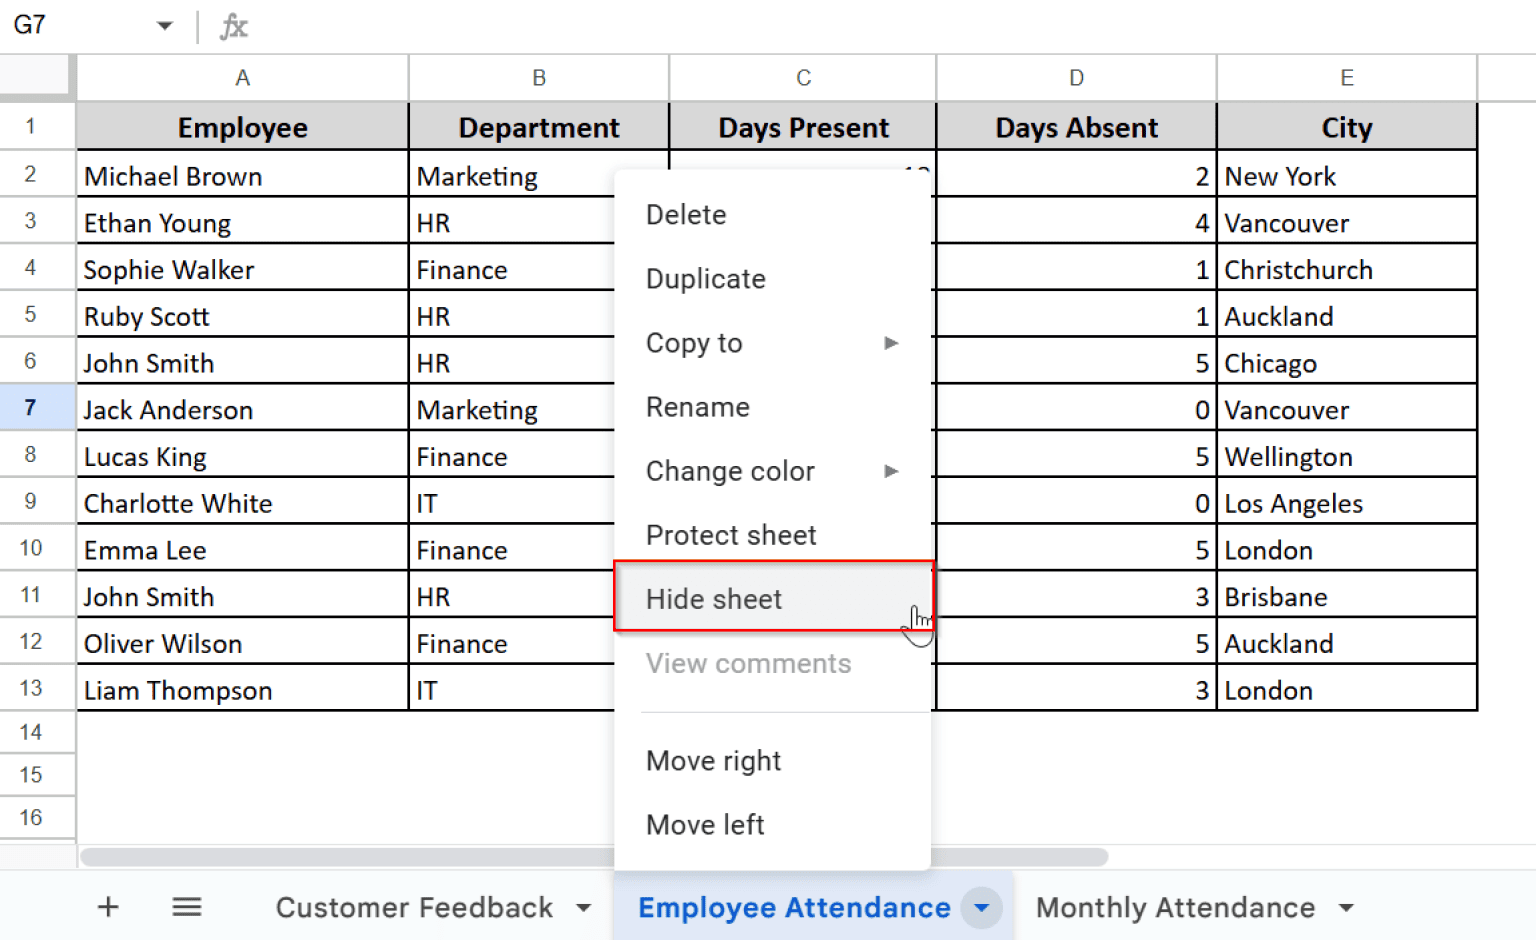Image resolution: width=1536 pixels, height=940 pixels.
Task: Select Hide sheet from the menu
Action: pyautogui.click(x=714, y=598)
